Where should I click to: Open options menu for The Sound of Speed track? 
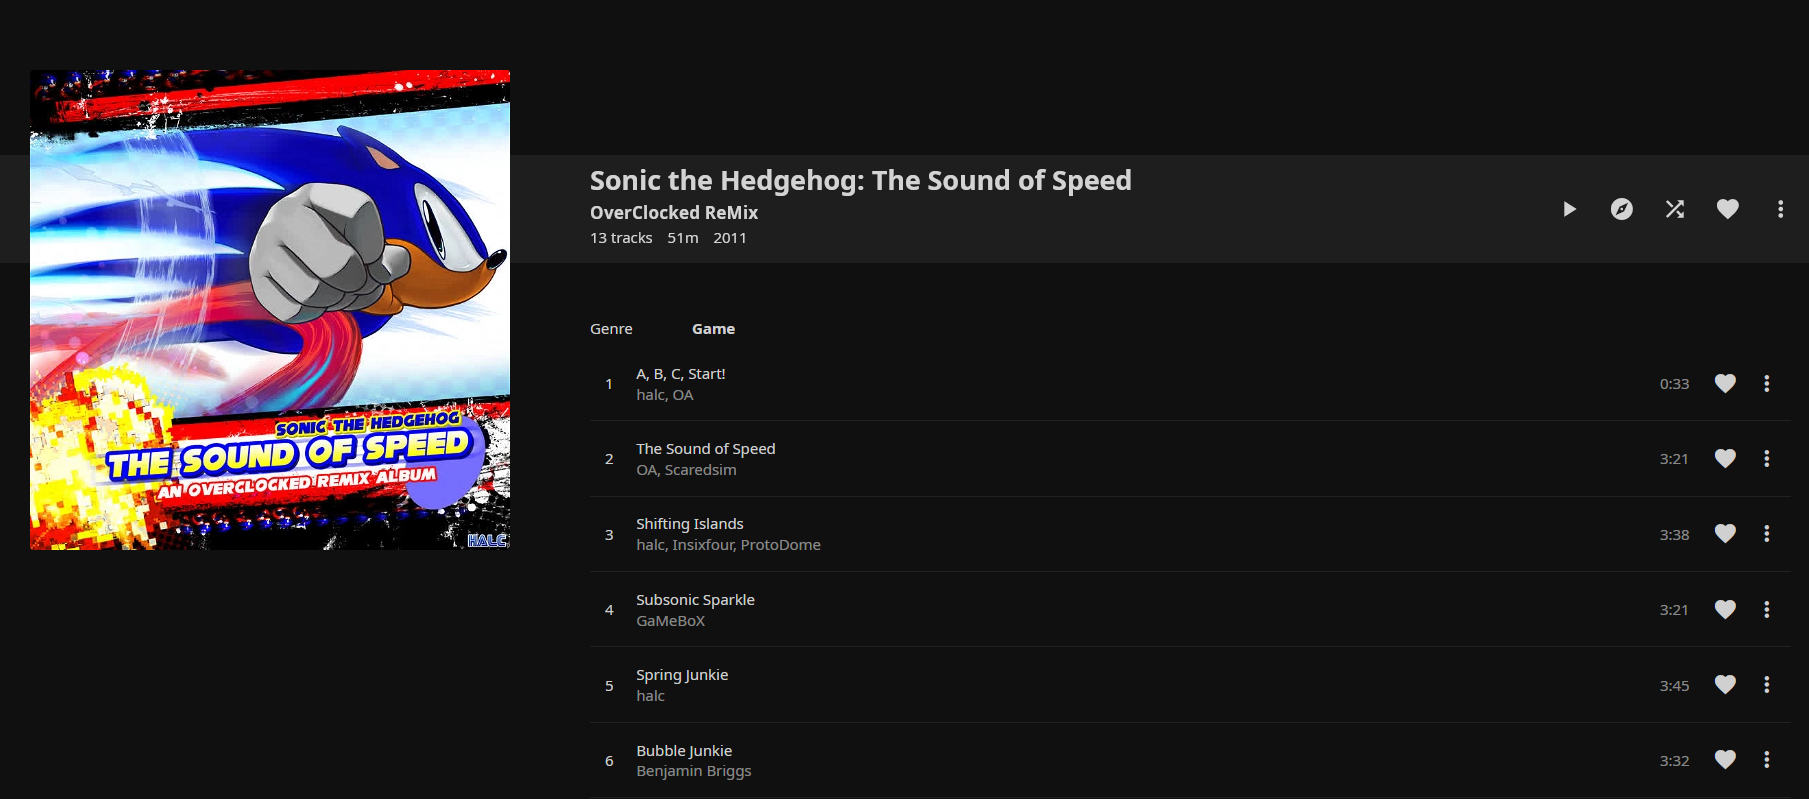pos(1766,459)
